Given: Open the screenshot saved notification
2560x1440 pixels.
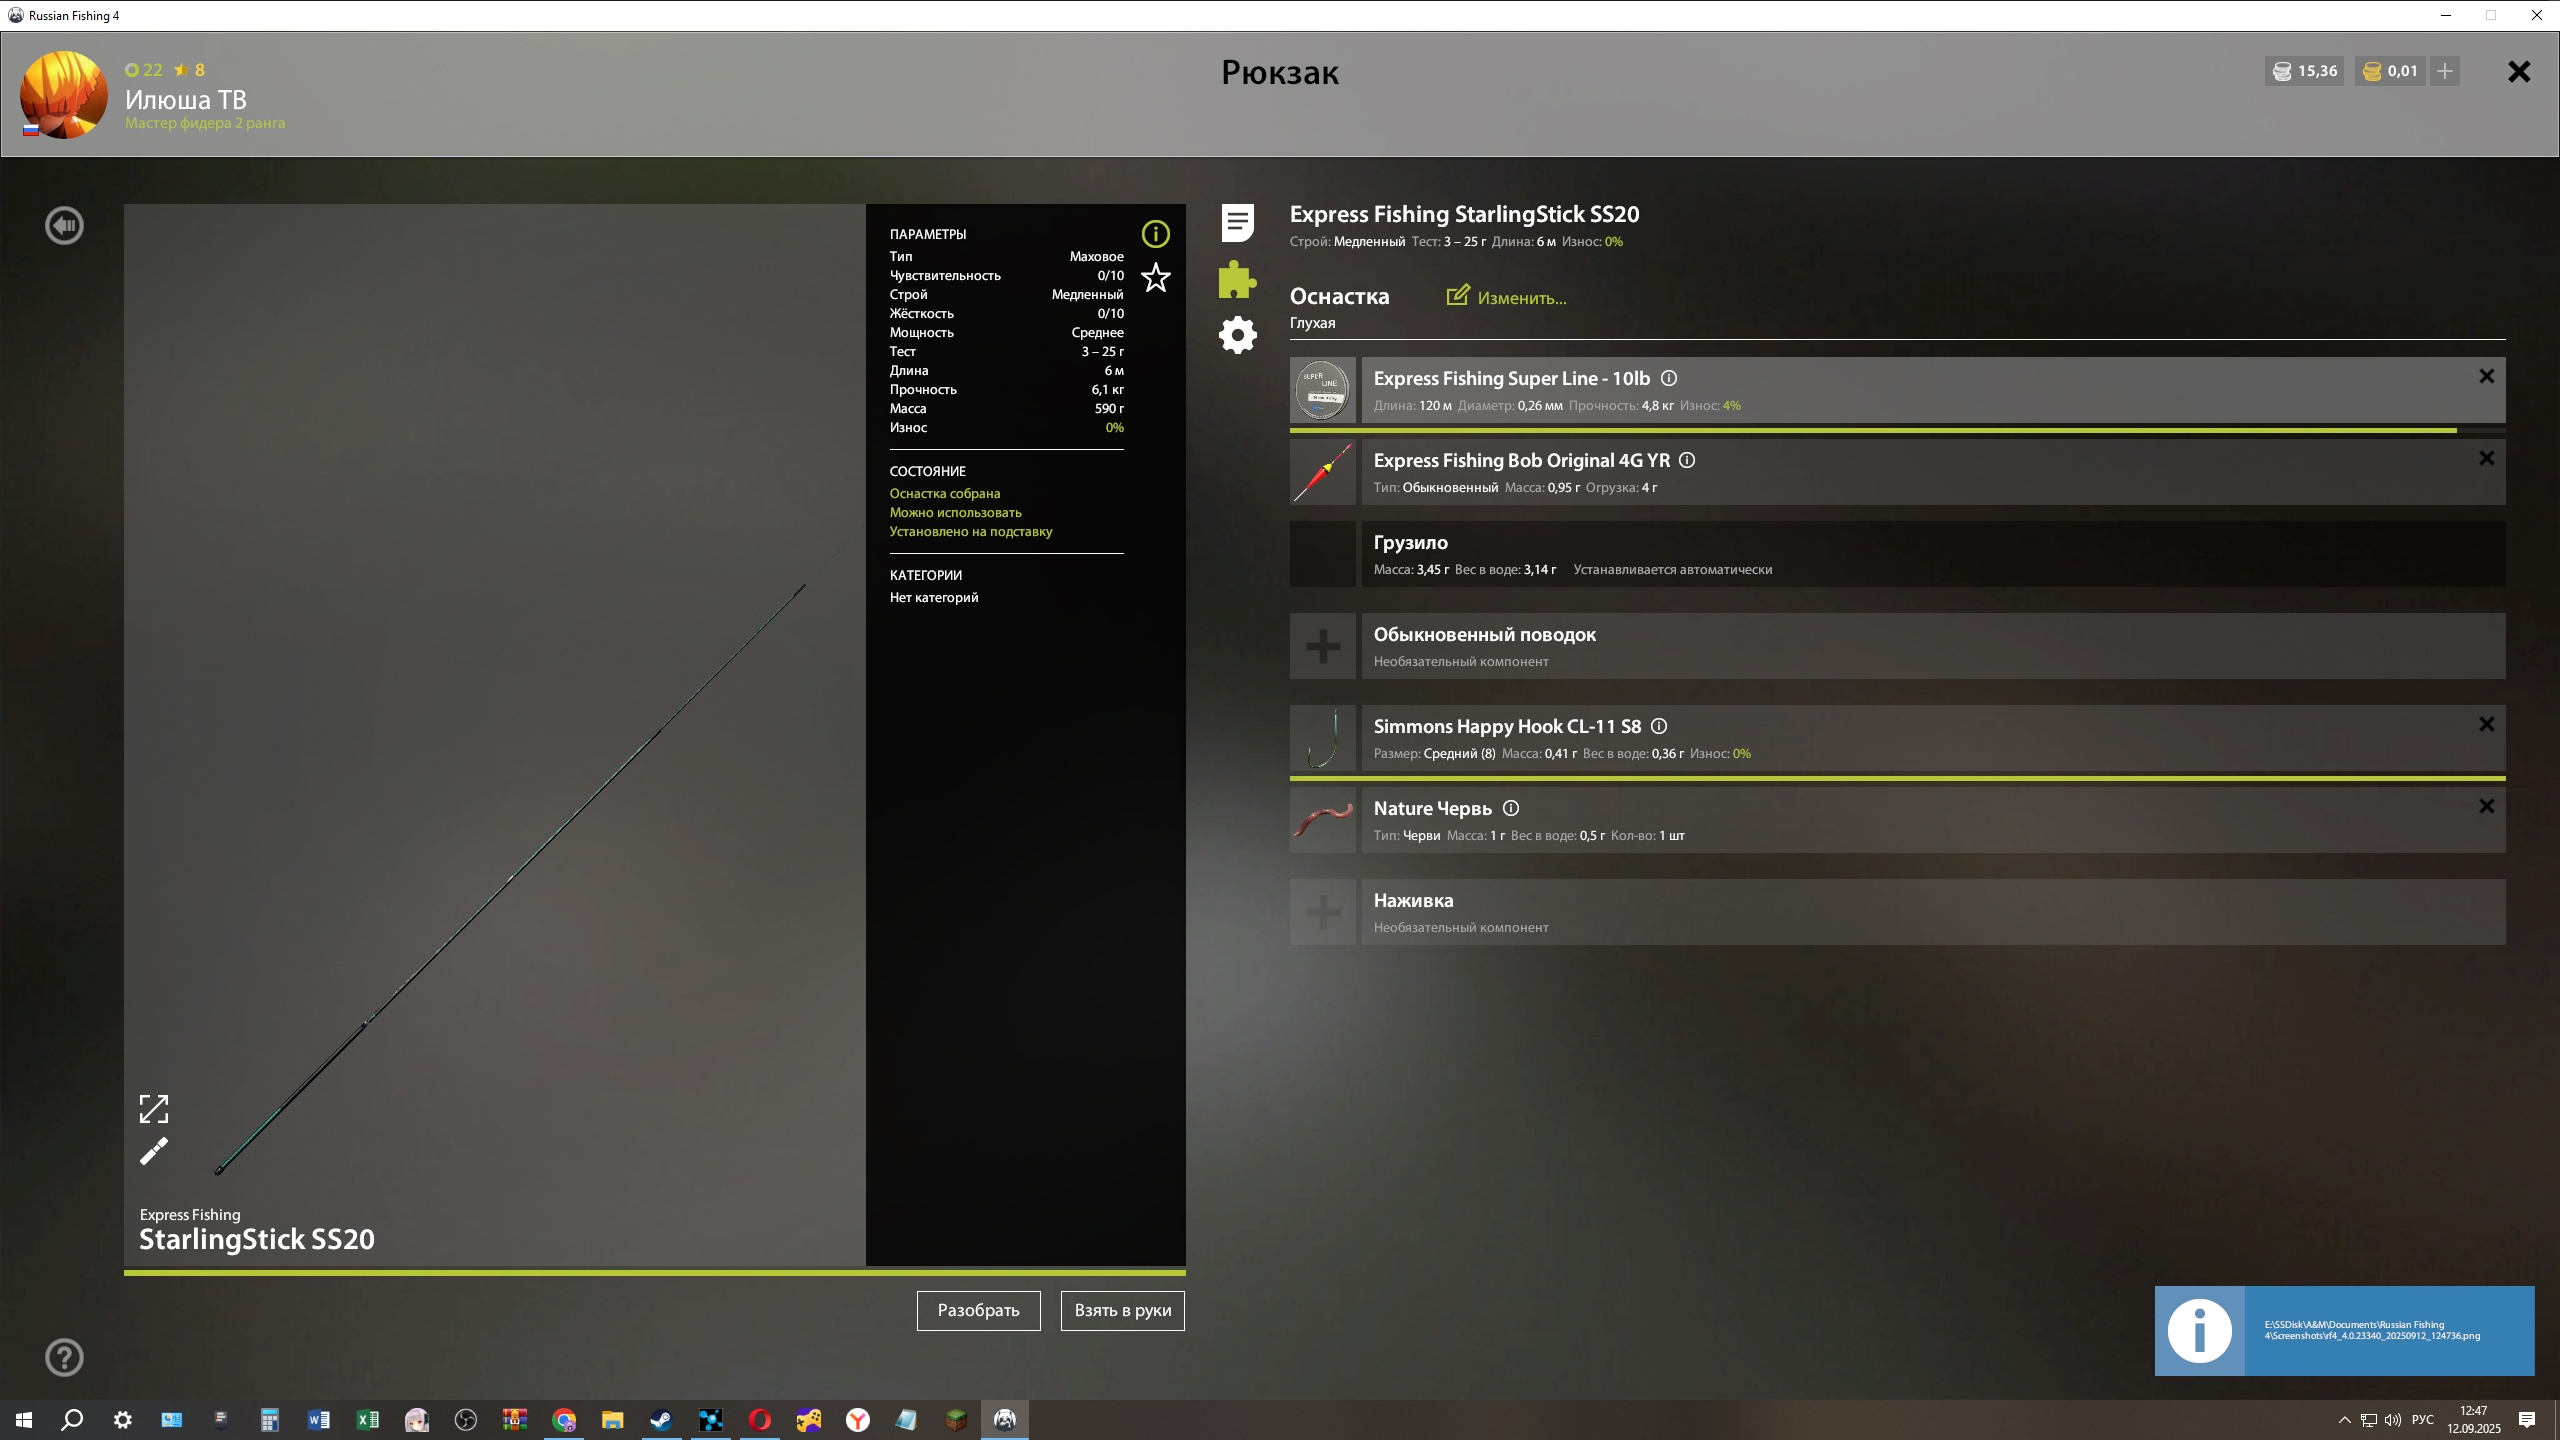Looking at the screenshot, I should click(x=2344, y=1330).
